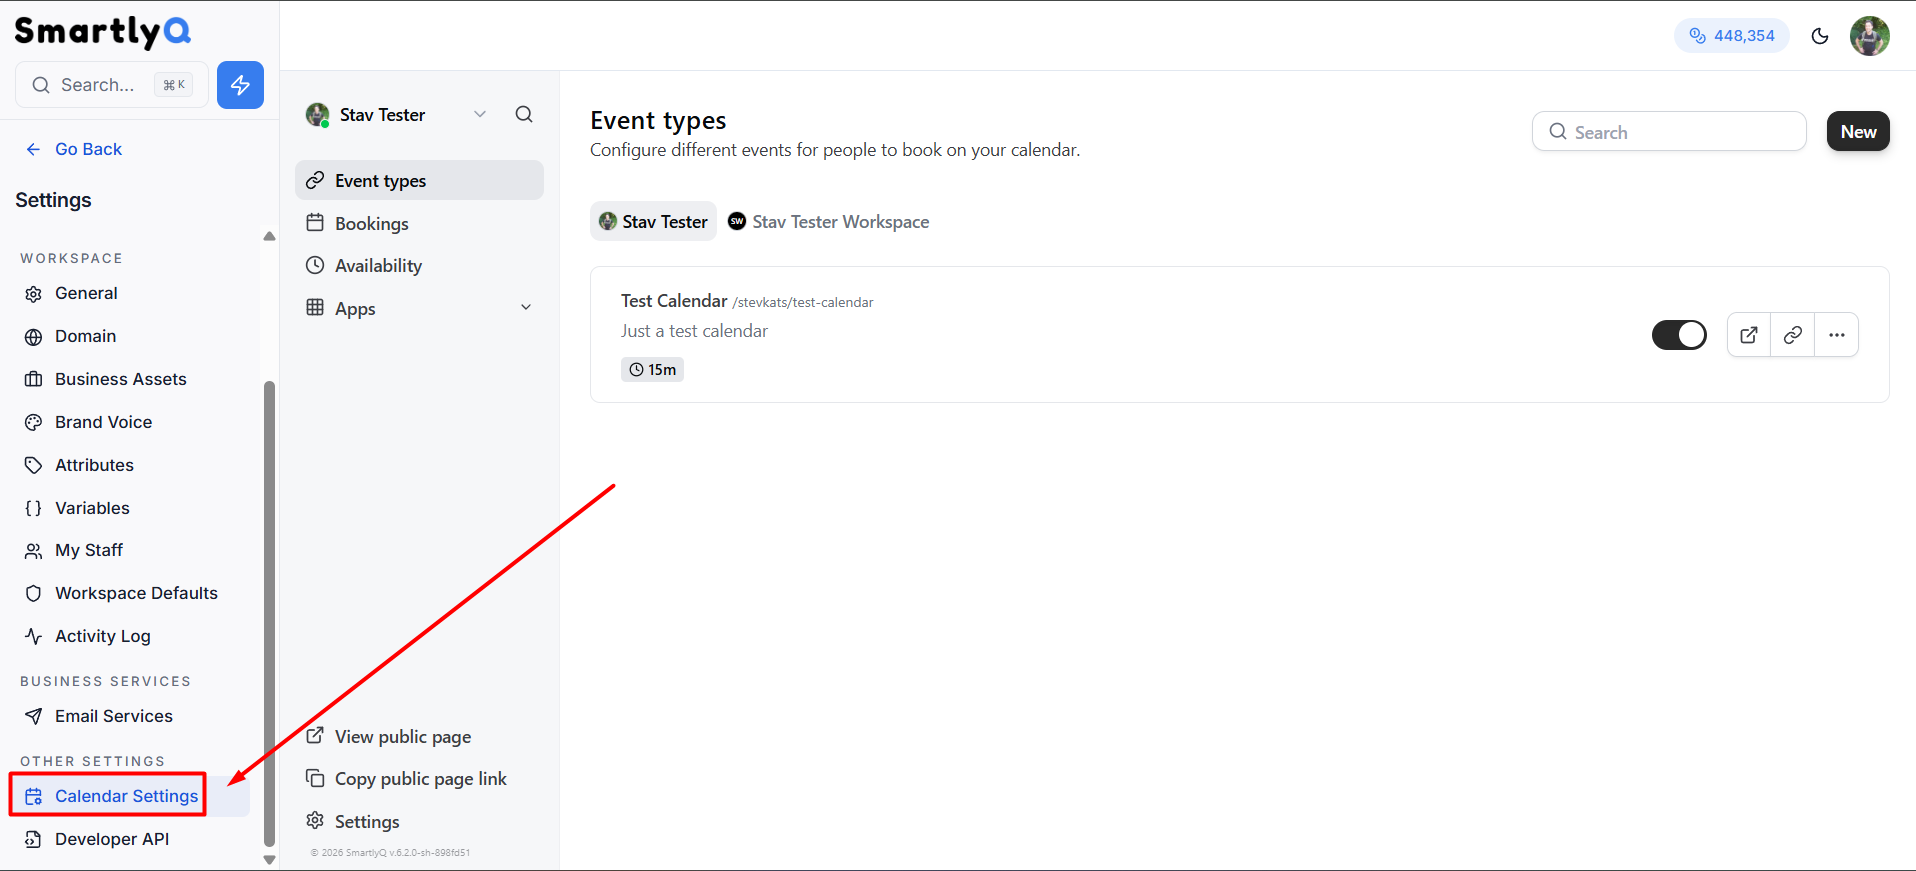Click the New event type button

coord(1858,131)
